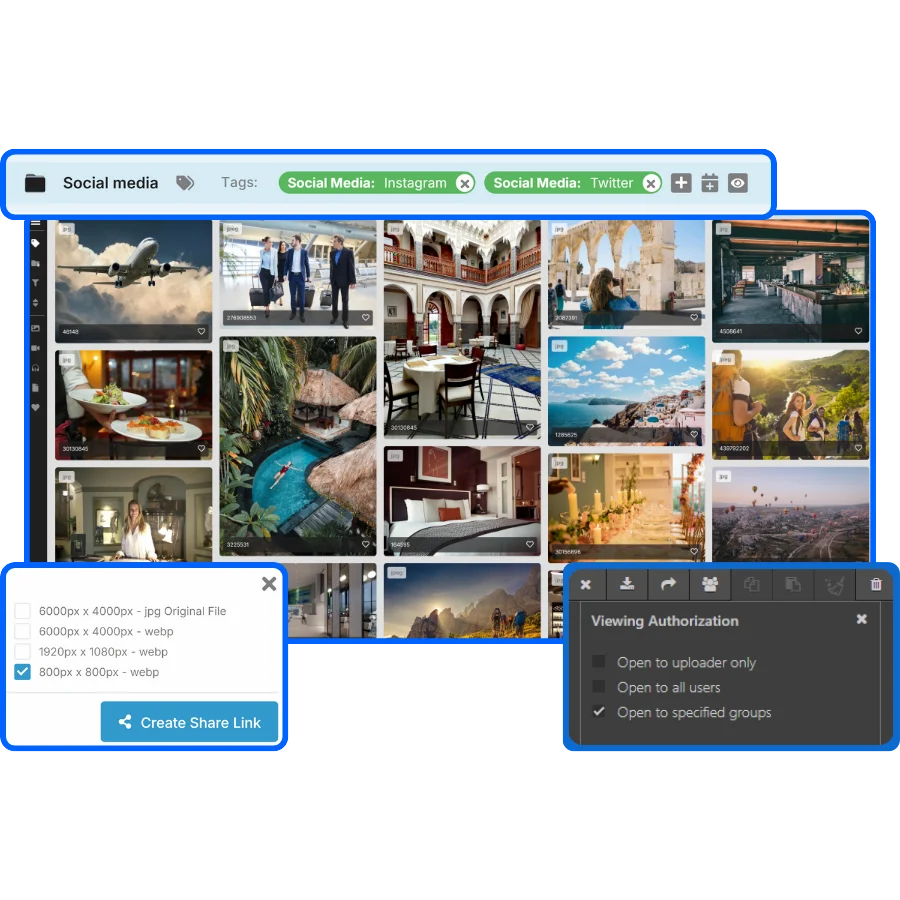Check Open to uploader only
Image resolution: width=900 pixels, height=900 pixels.
point(599,662)
